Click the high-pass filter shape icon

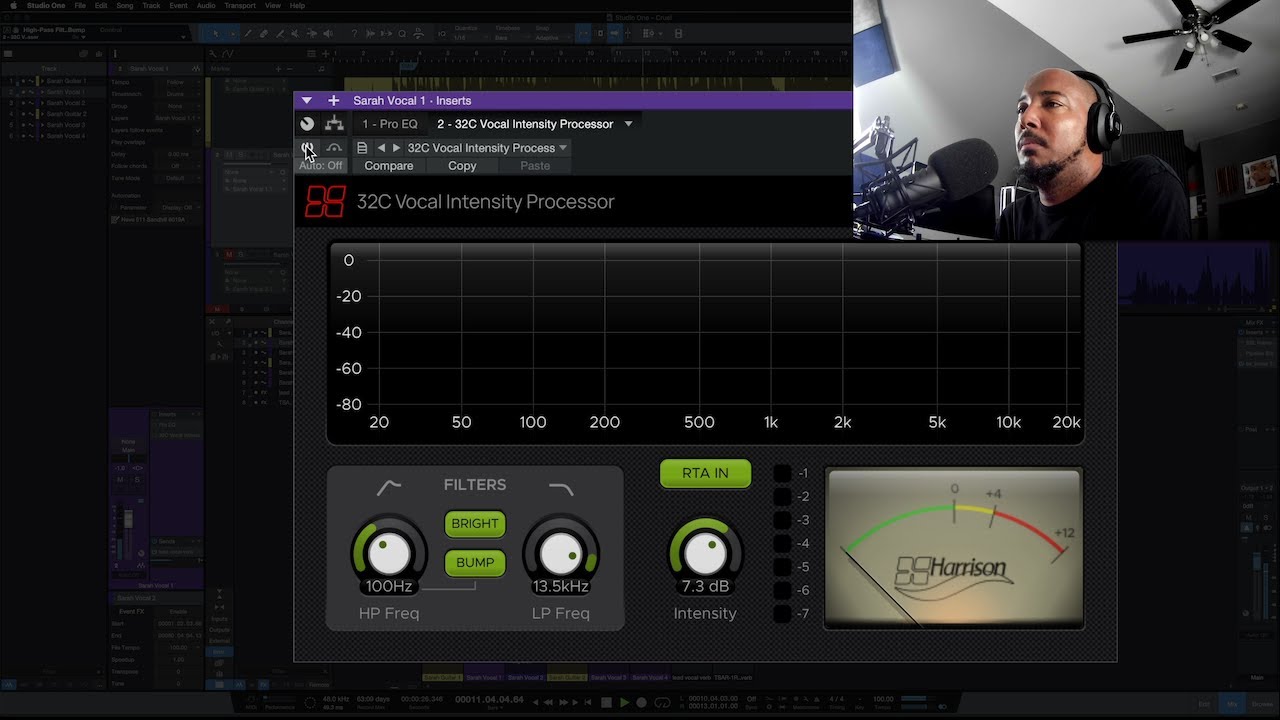click(x=389, y=487)
